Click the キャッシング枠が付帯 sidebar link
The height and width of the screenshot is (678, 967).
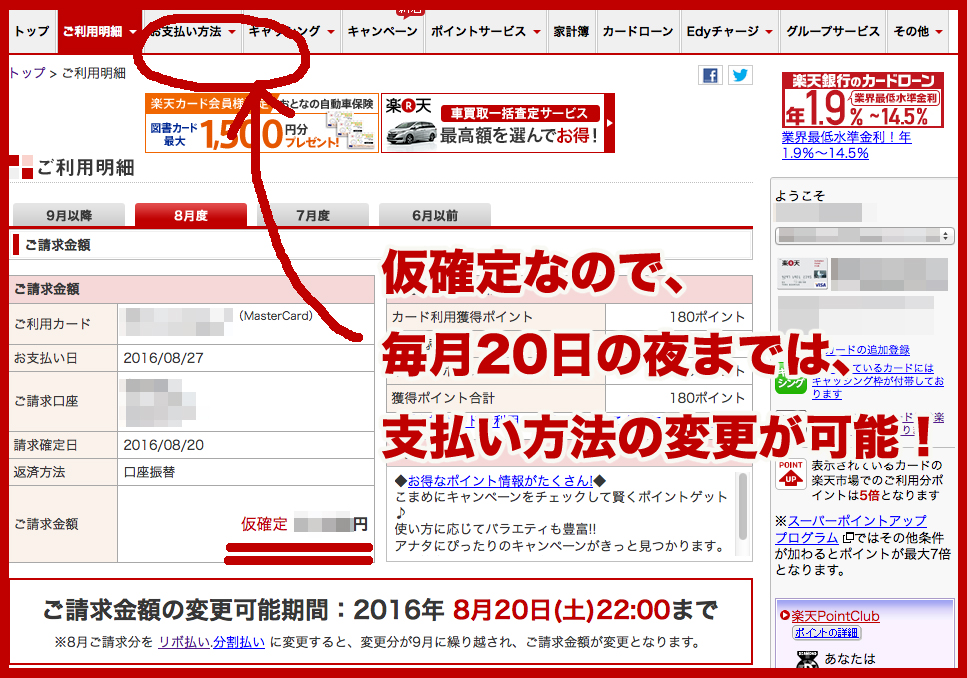(x=878, y=381)
